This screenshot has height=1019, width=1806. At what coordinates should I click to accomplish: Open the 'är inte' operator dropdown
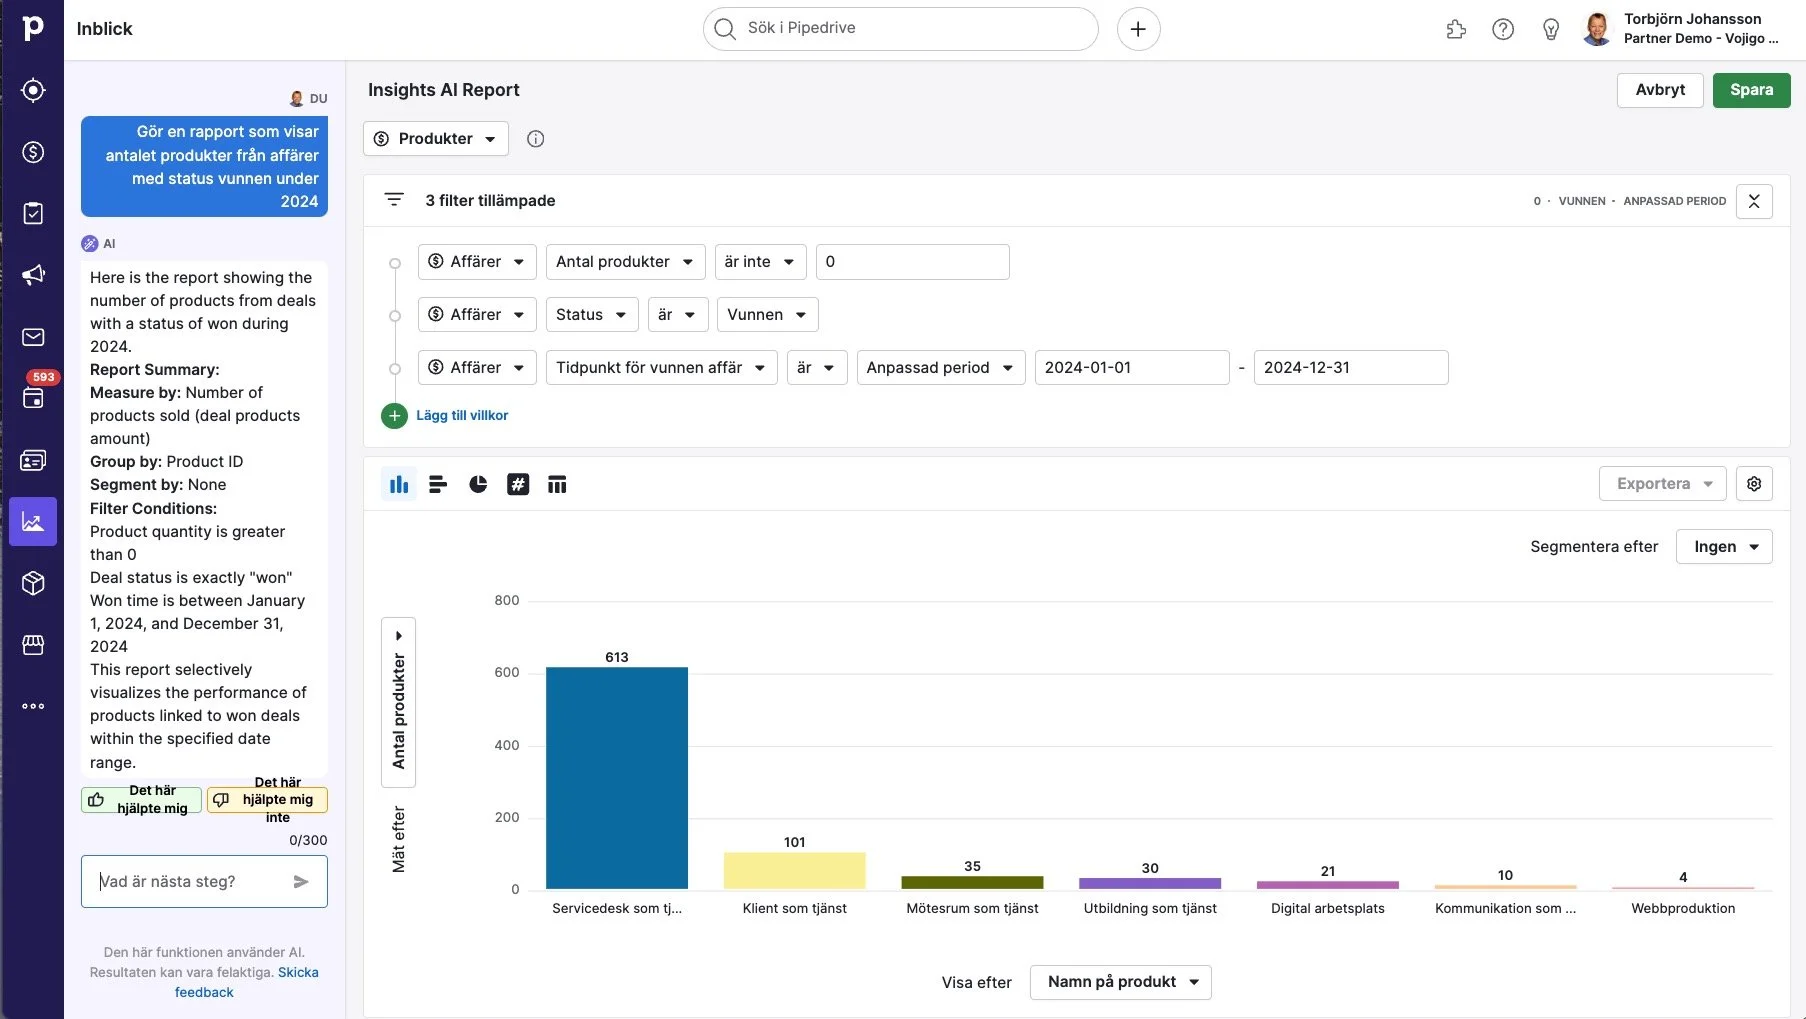point(761,262)
